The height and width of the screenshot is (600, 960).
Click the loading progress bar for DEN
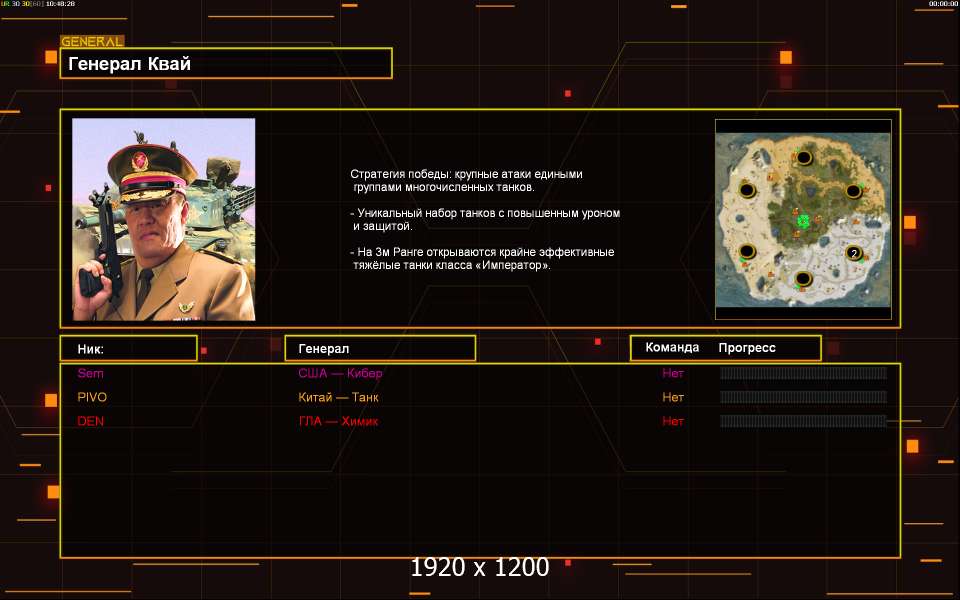(x=803, y=421)
